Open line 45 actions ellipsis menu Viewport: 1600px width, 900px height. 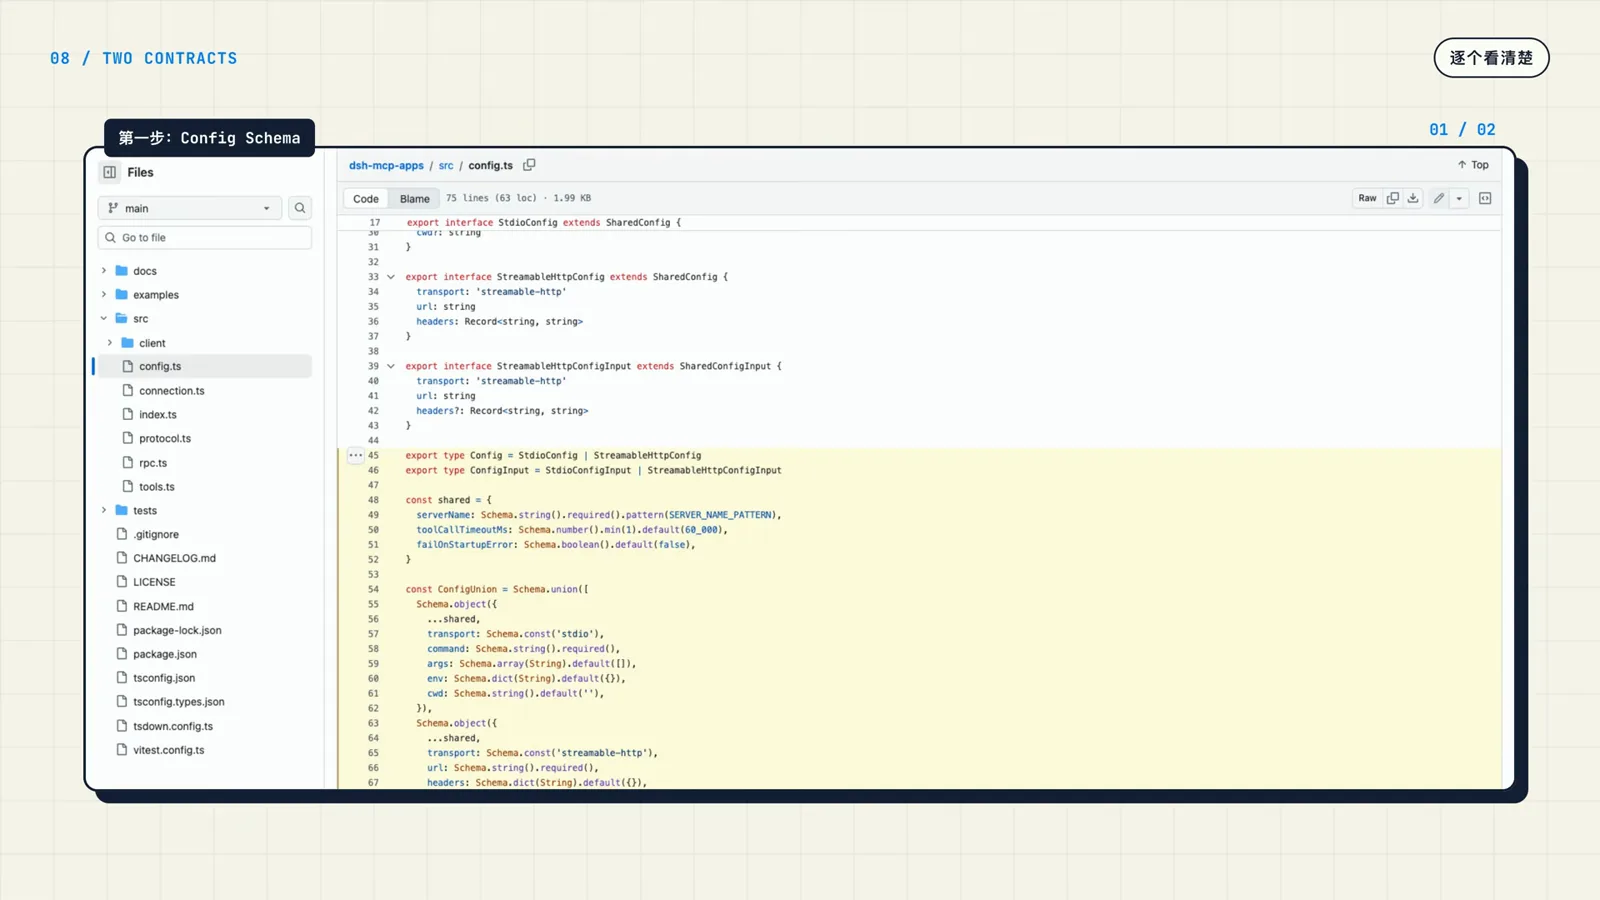pos(355,455)
